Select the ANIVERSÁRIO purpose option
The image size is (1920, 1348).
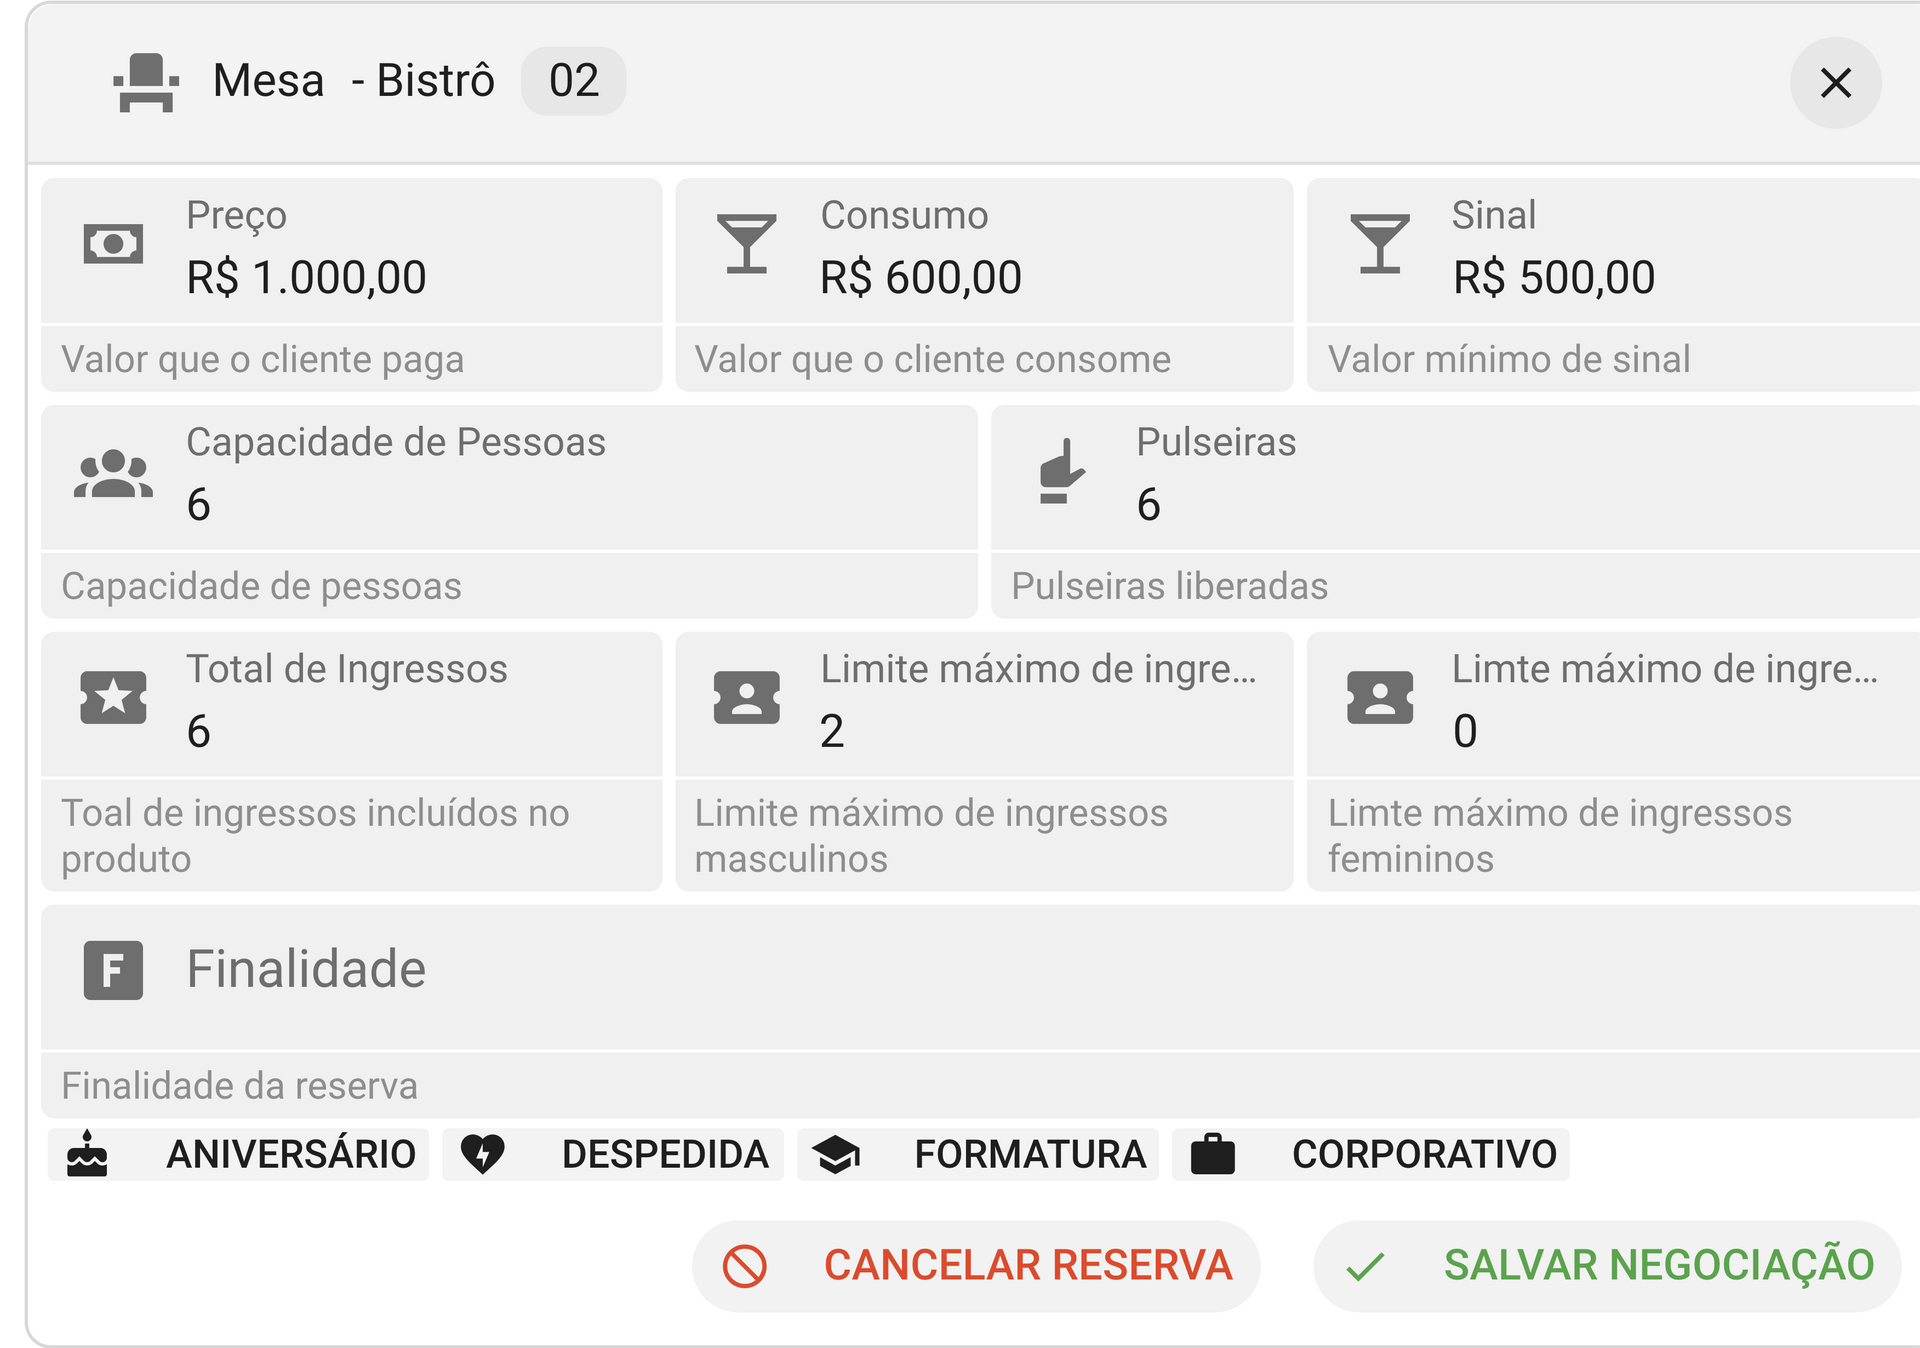238,1154
